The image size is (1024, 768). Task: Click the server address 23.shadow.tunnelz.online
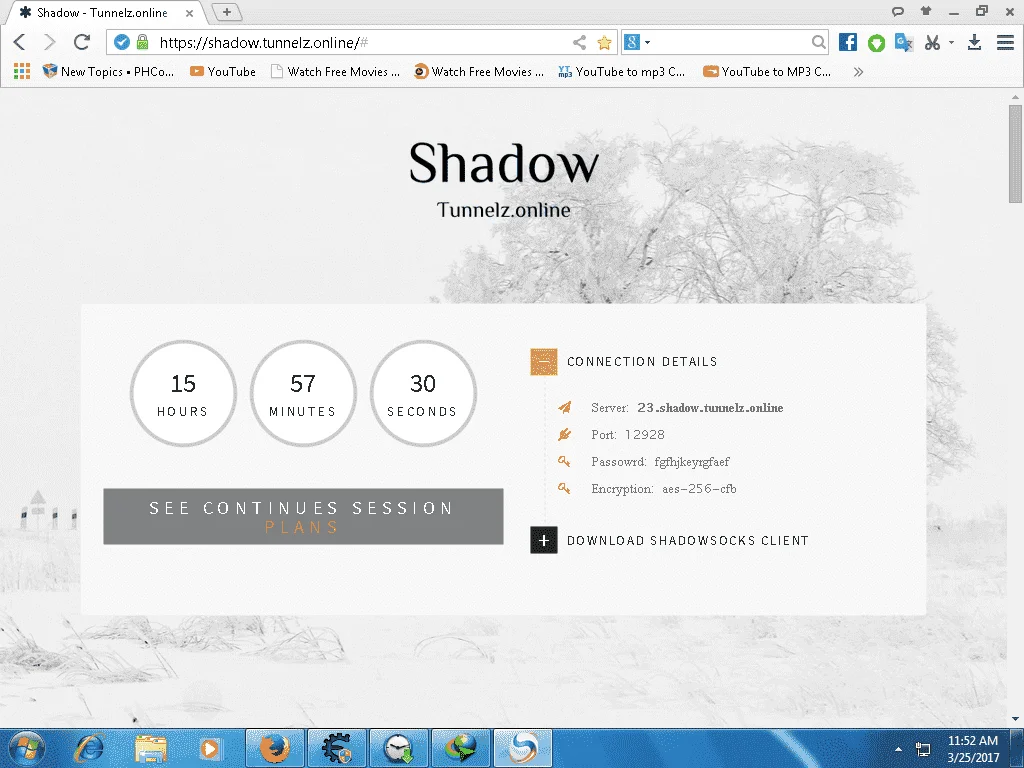[710, 408]
